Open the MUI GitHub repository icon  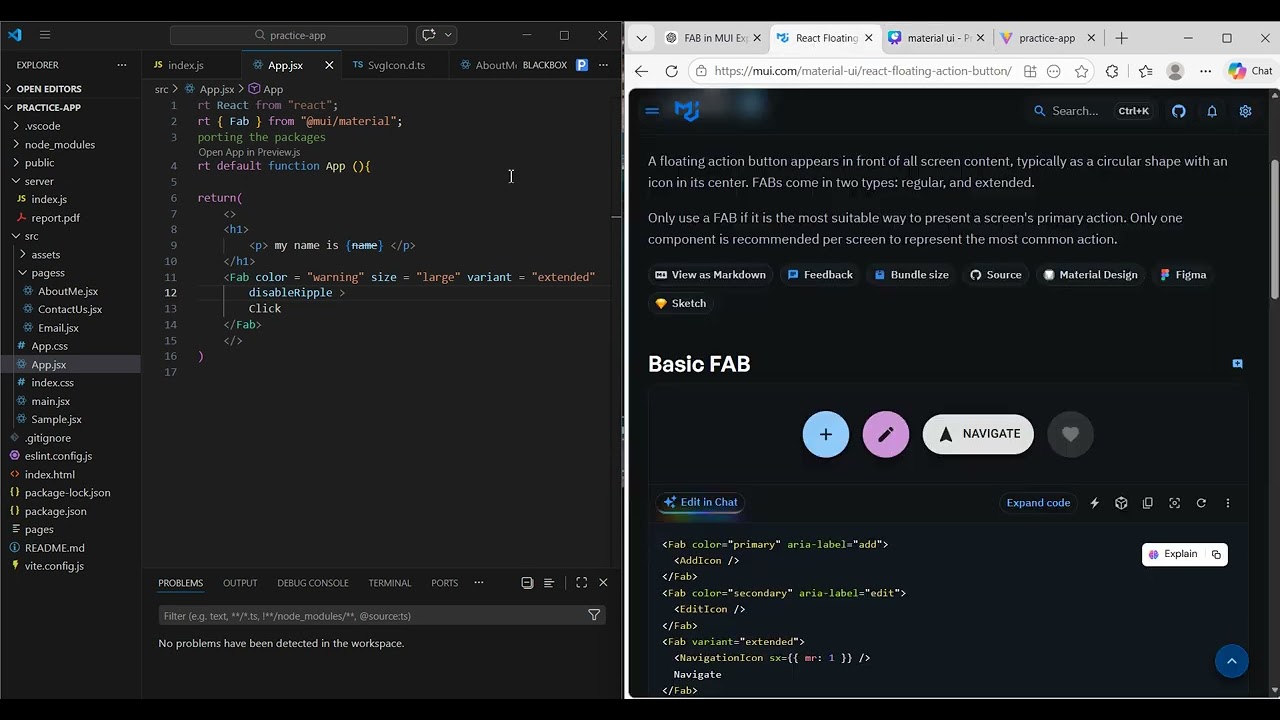(1179, 111)
